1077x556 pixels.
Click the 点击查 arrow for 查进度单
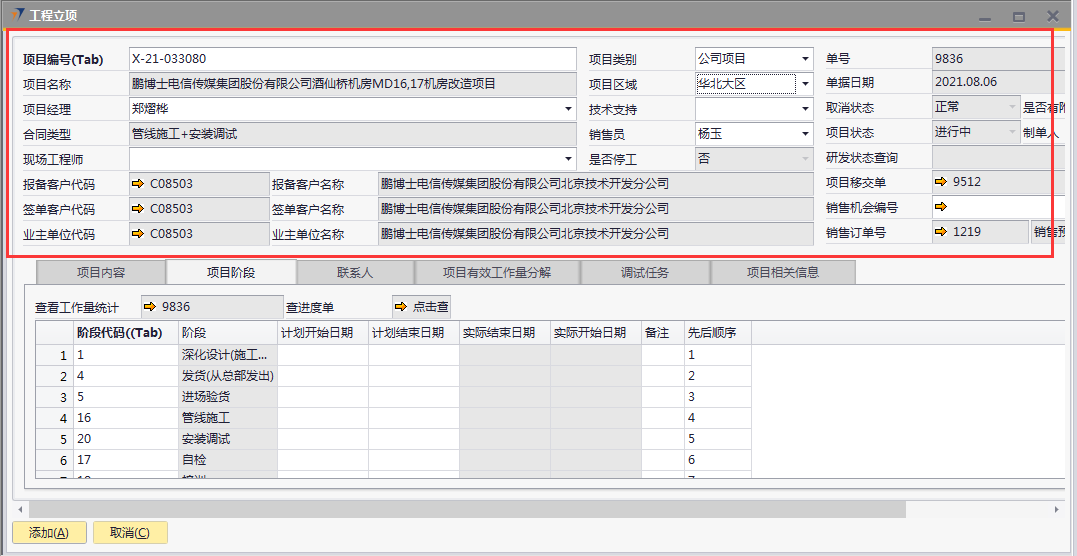pyautogui.click(x=400, y=307)
